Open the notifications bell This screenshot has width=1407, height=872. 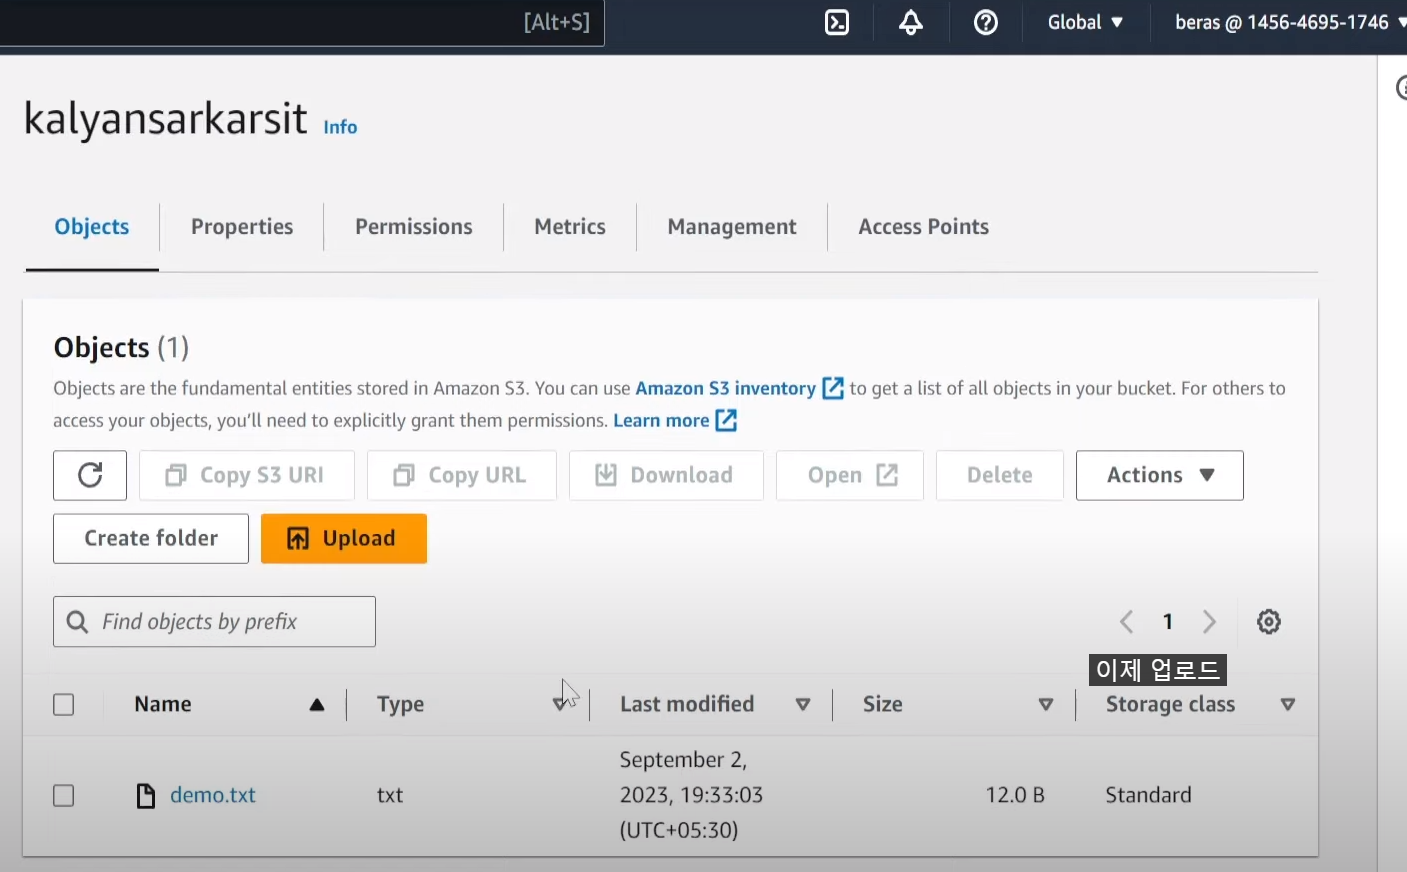911,22
